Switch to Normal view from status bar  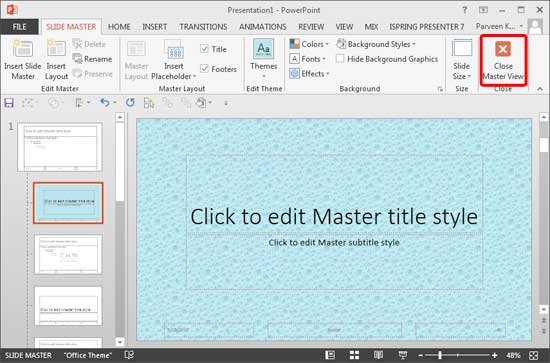[x=330, y=355]
